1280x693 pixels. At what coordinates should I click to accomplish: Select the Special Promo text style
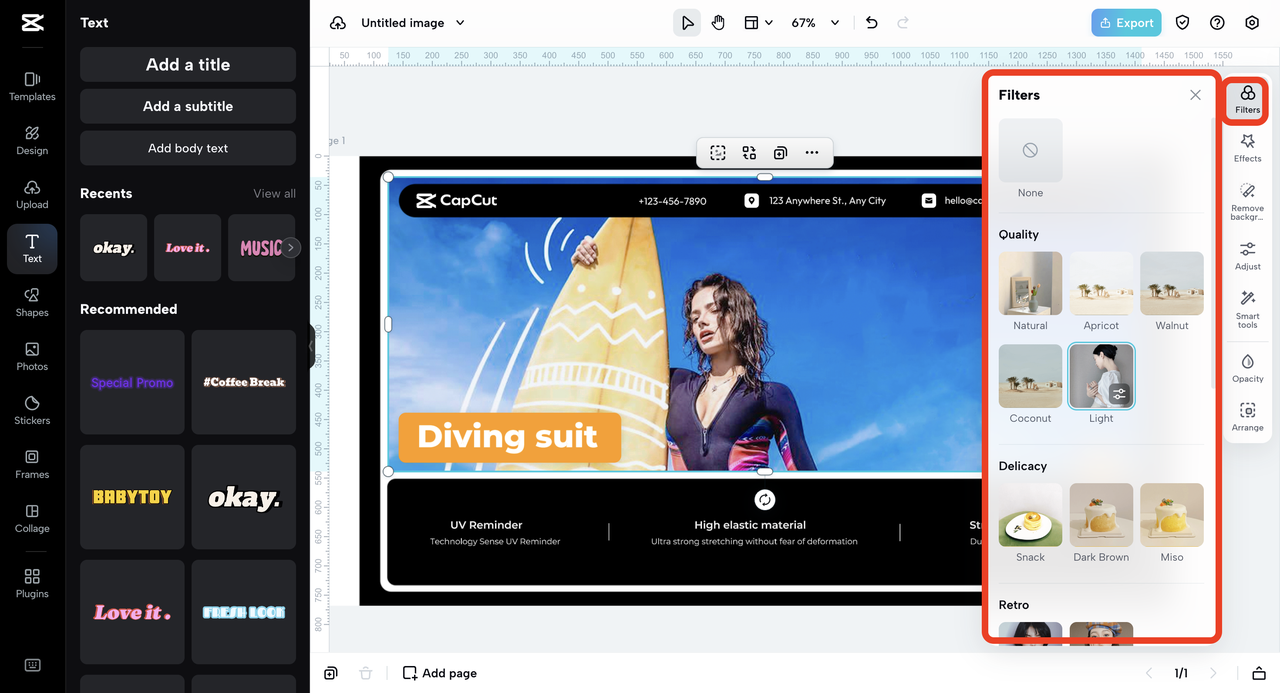click(x=132, y=382)
